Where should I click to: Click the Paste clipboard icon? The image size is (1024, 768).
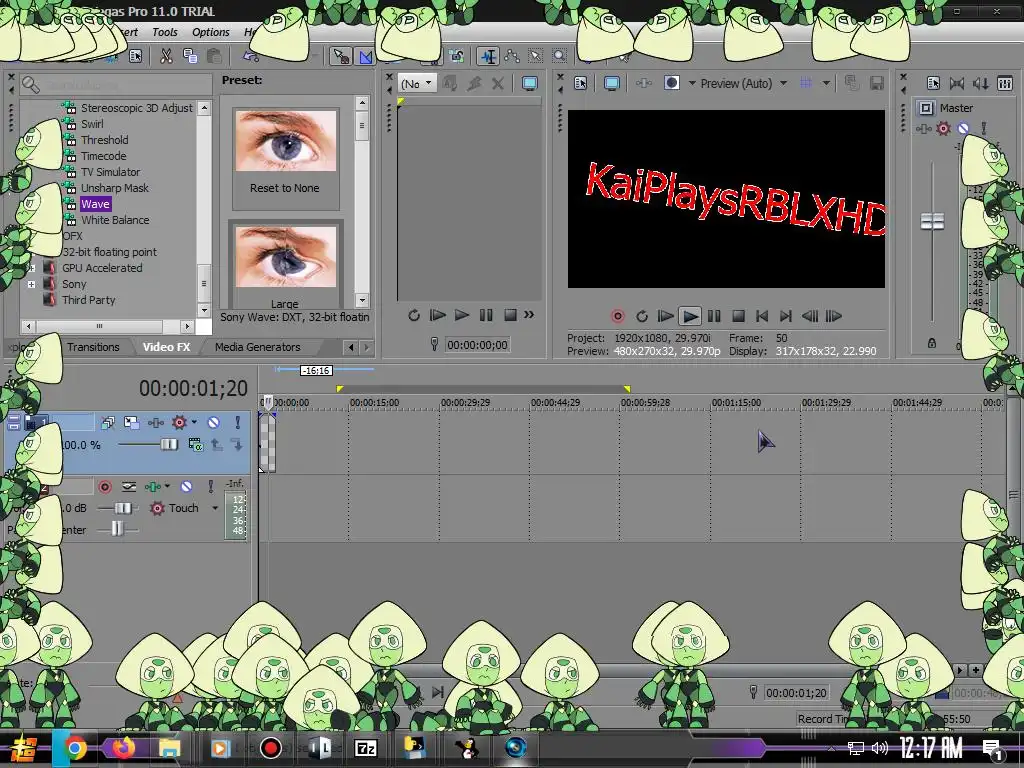(x=214, y=56)
